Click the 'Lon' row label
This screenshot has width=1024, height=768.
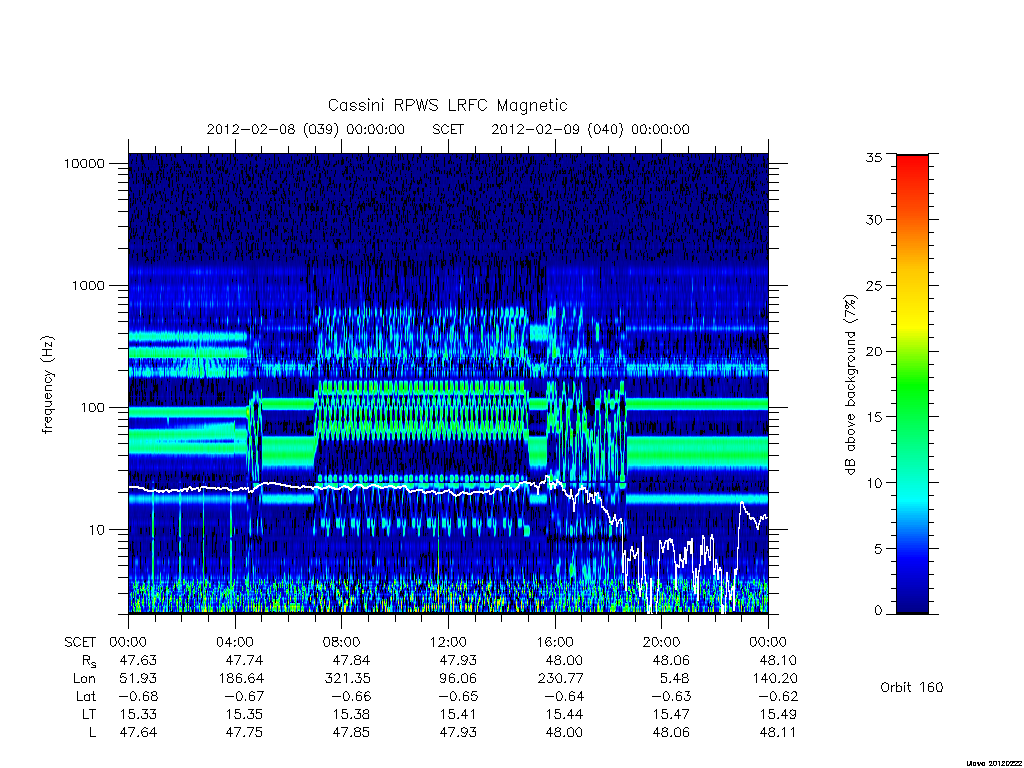pos(84,679)
